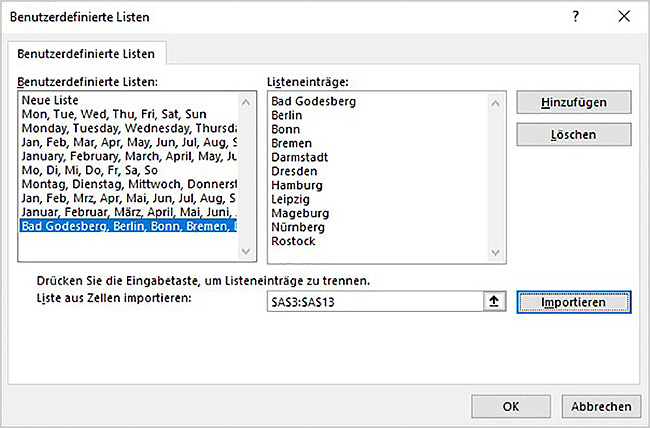Image resolution: width=650 pixels, height=428 pixels.
Task: Open the help question mark
Action: (x=575, y=17)
